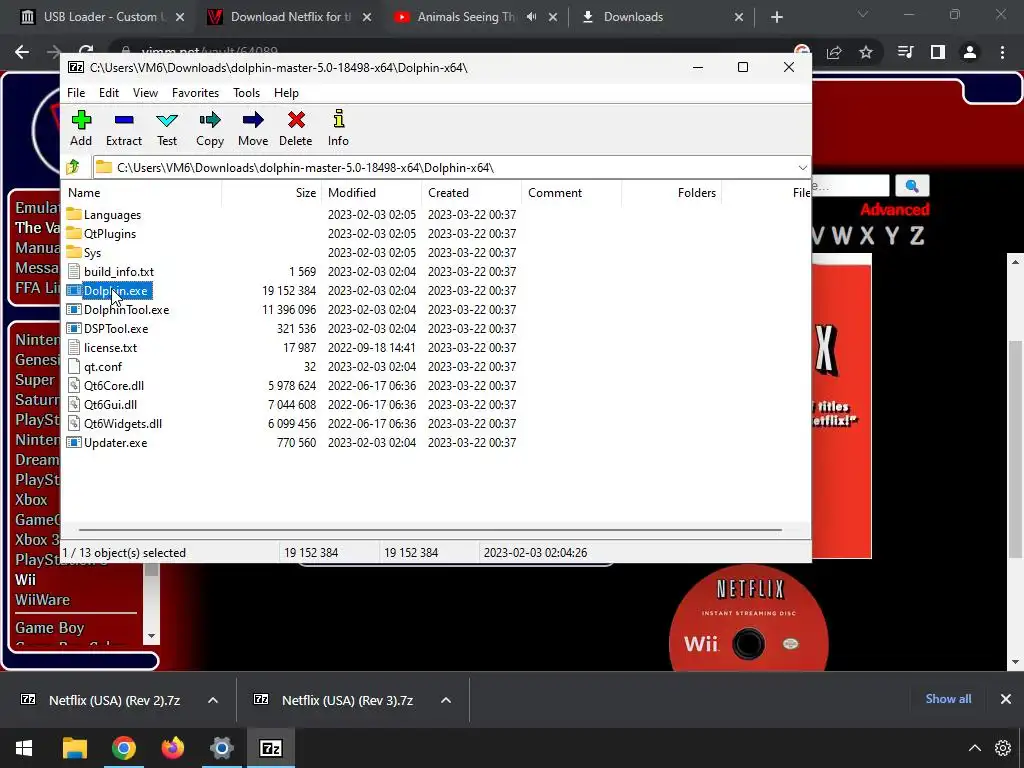Image resolution: width=1024 pixels, height=768 pixels.
Task: Close the Chrome downloads bar
Action: (1006, 699)
